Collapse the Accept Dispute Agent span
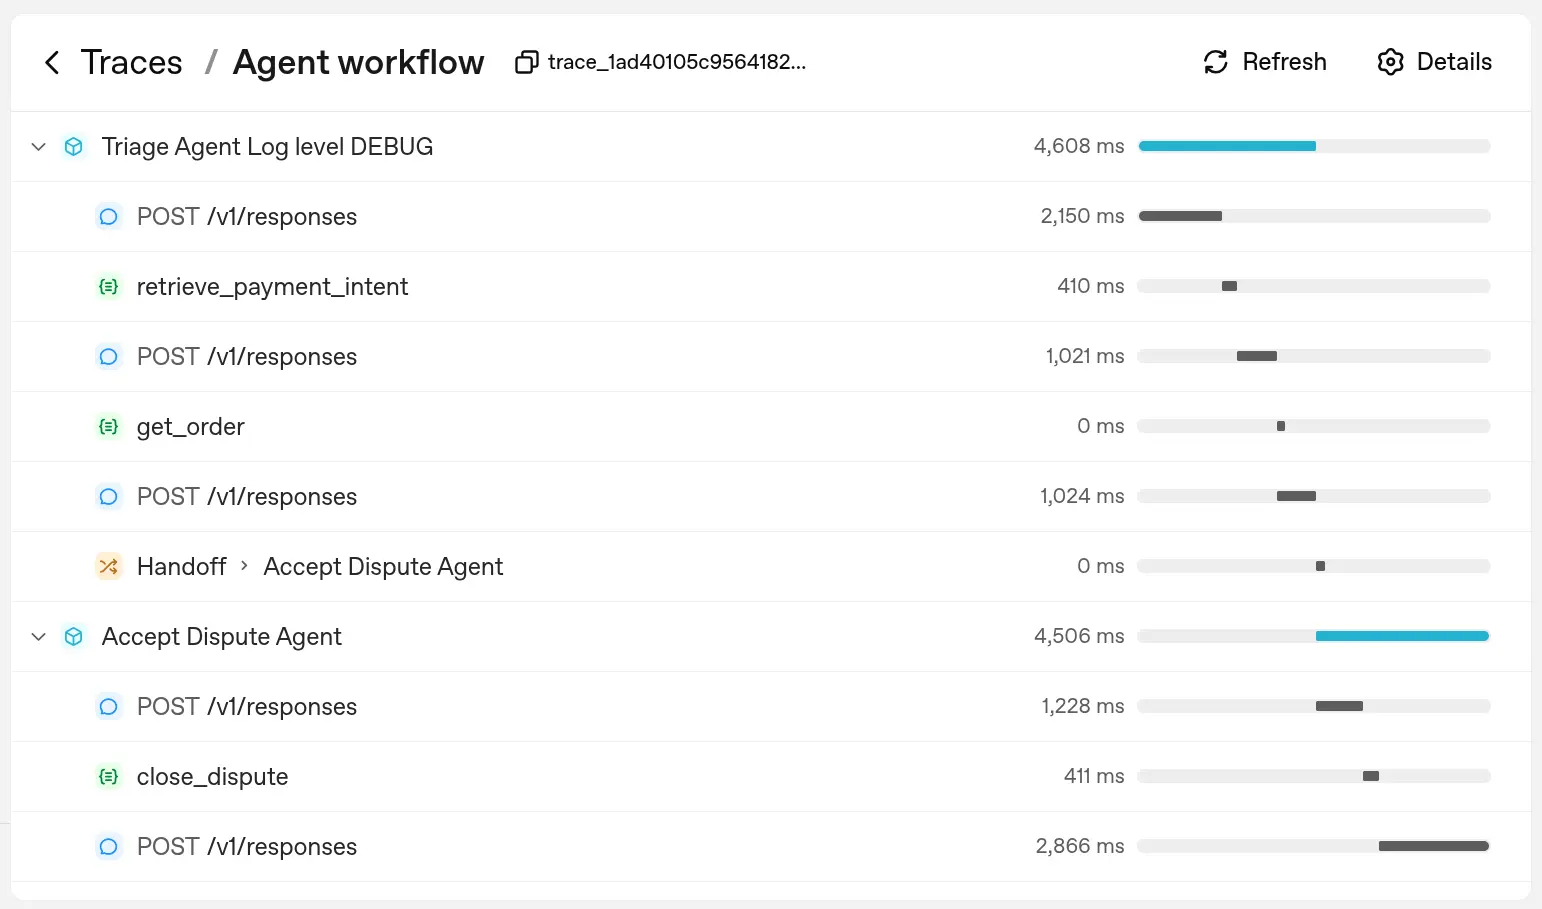 [38, 636]
